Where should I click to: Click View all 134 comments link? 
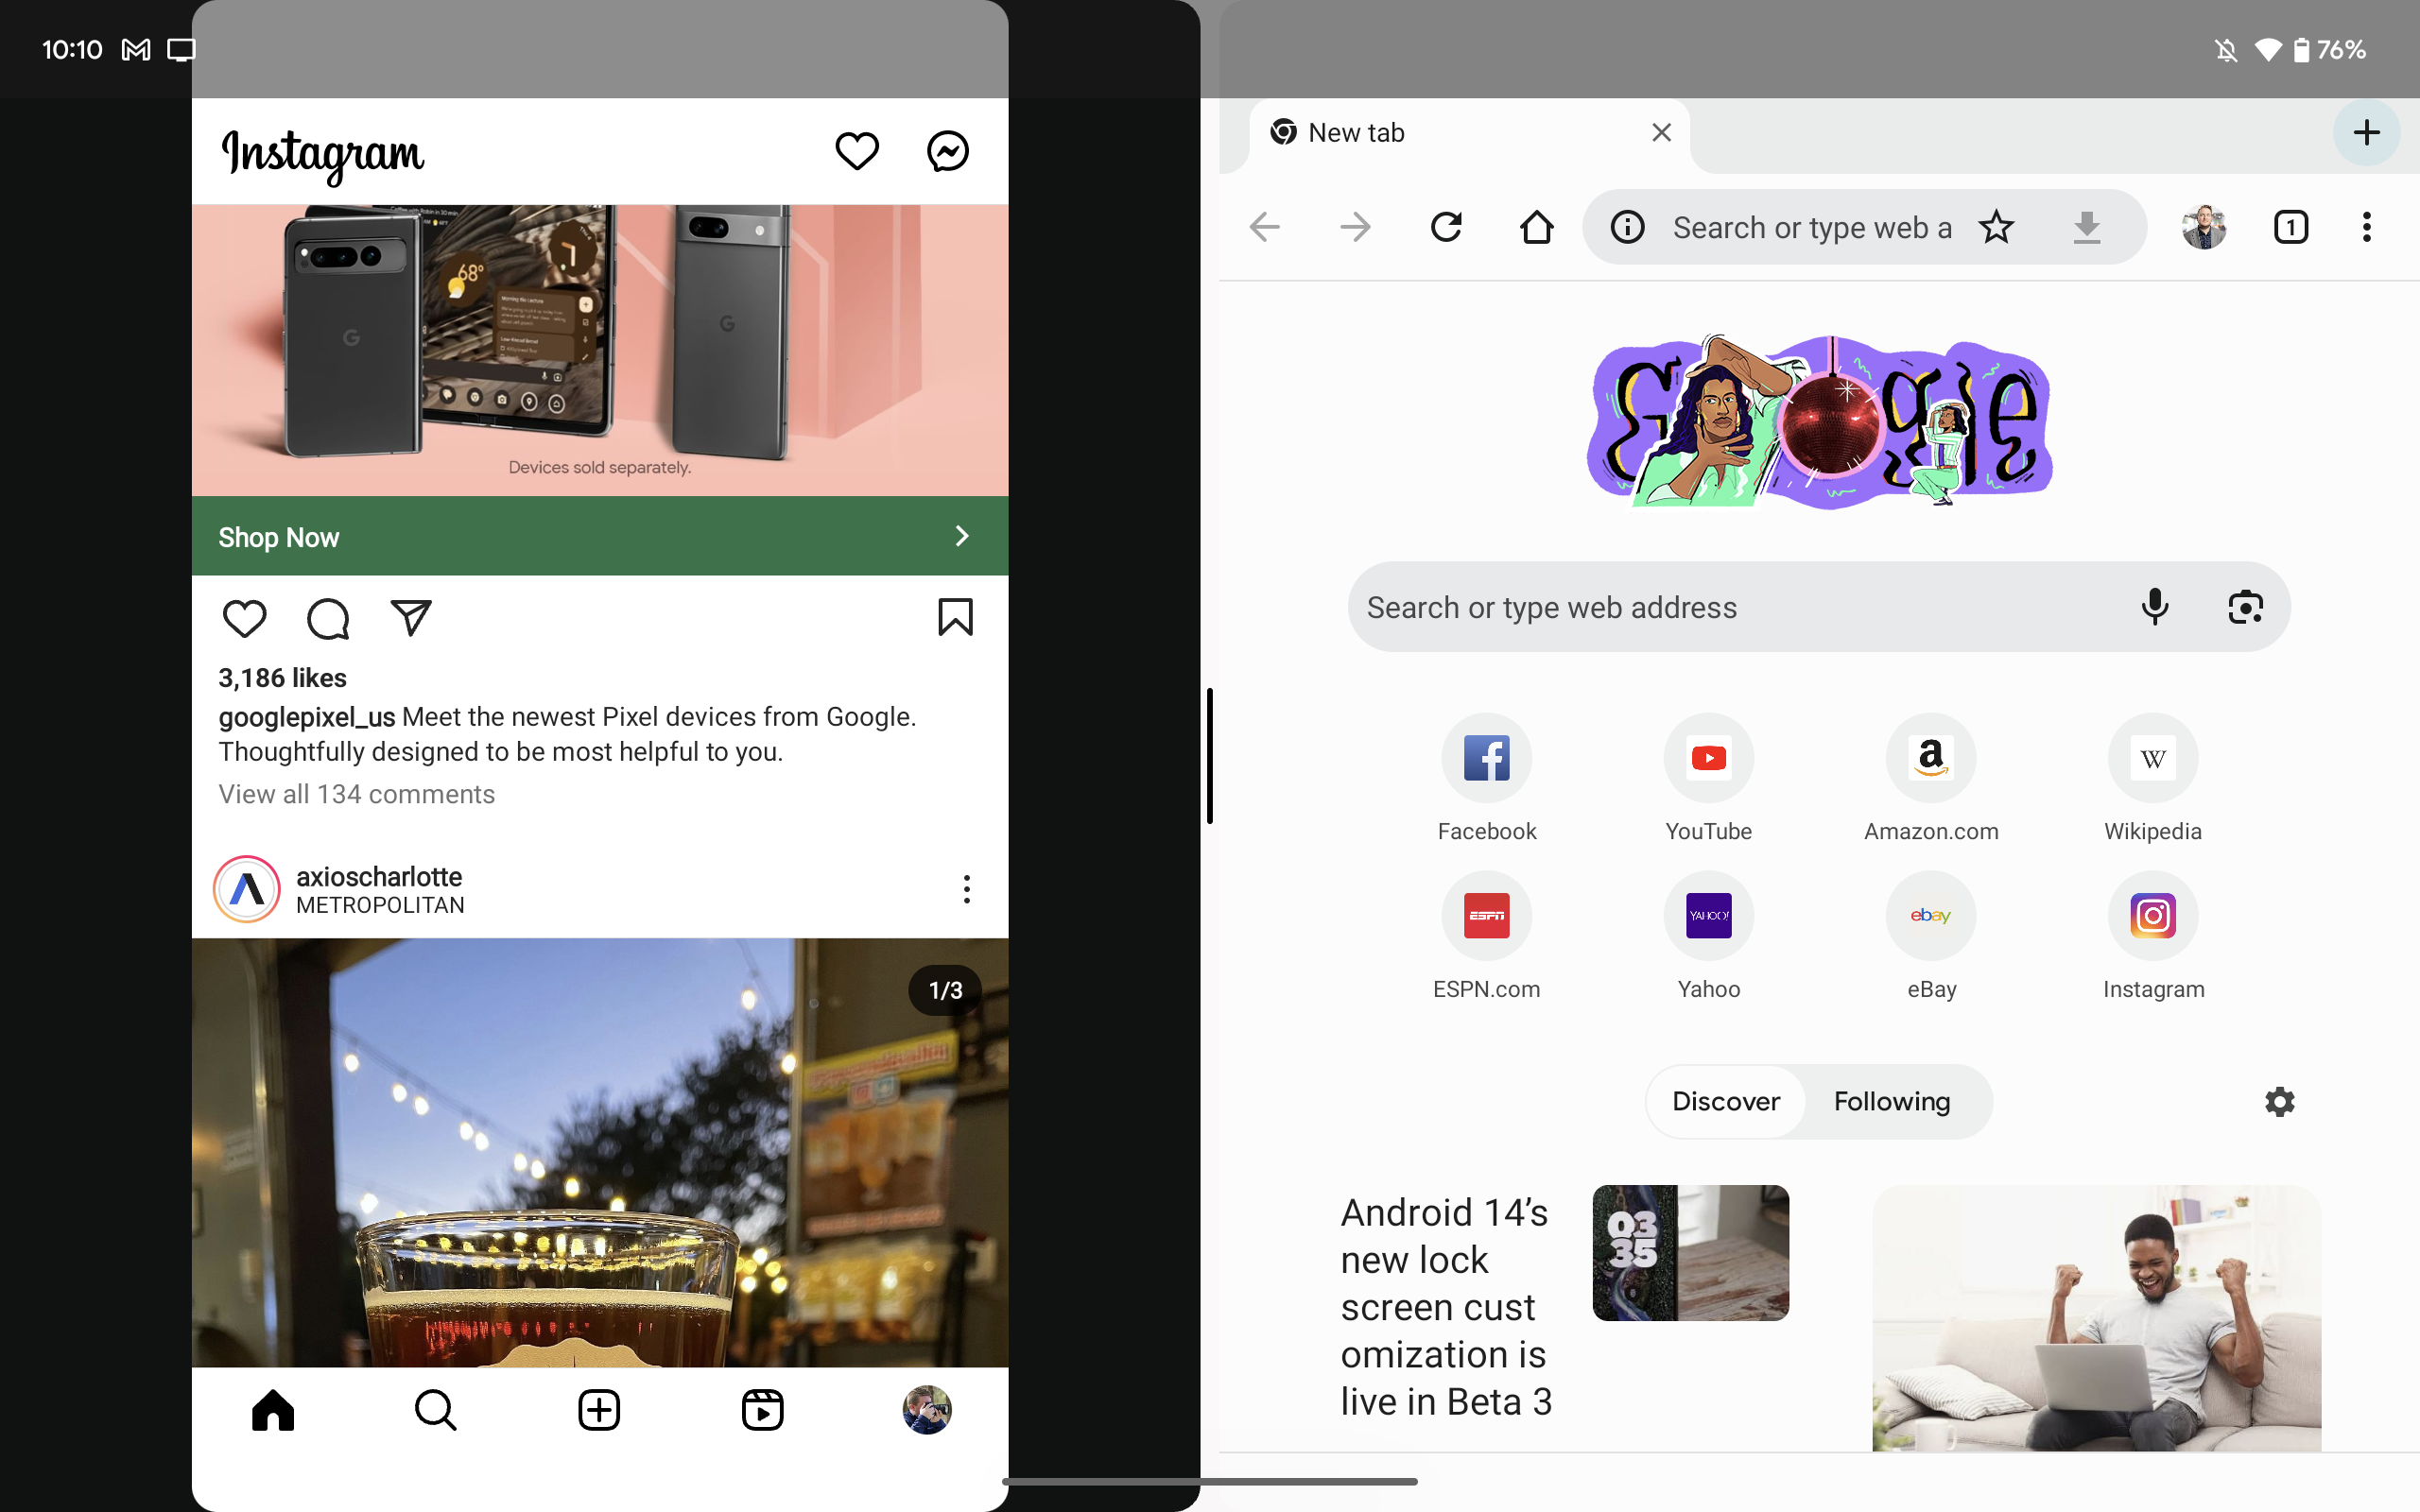pyautogui.click(x=357, y=795)
